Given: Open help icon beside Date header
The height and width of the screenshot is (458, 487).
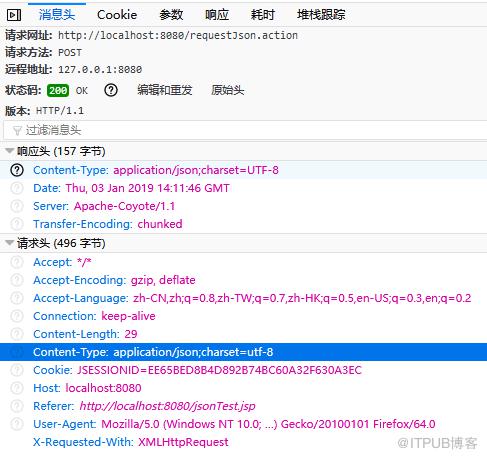Looking at the screenshot, I should point(17,188).
